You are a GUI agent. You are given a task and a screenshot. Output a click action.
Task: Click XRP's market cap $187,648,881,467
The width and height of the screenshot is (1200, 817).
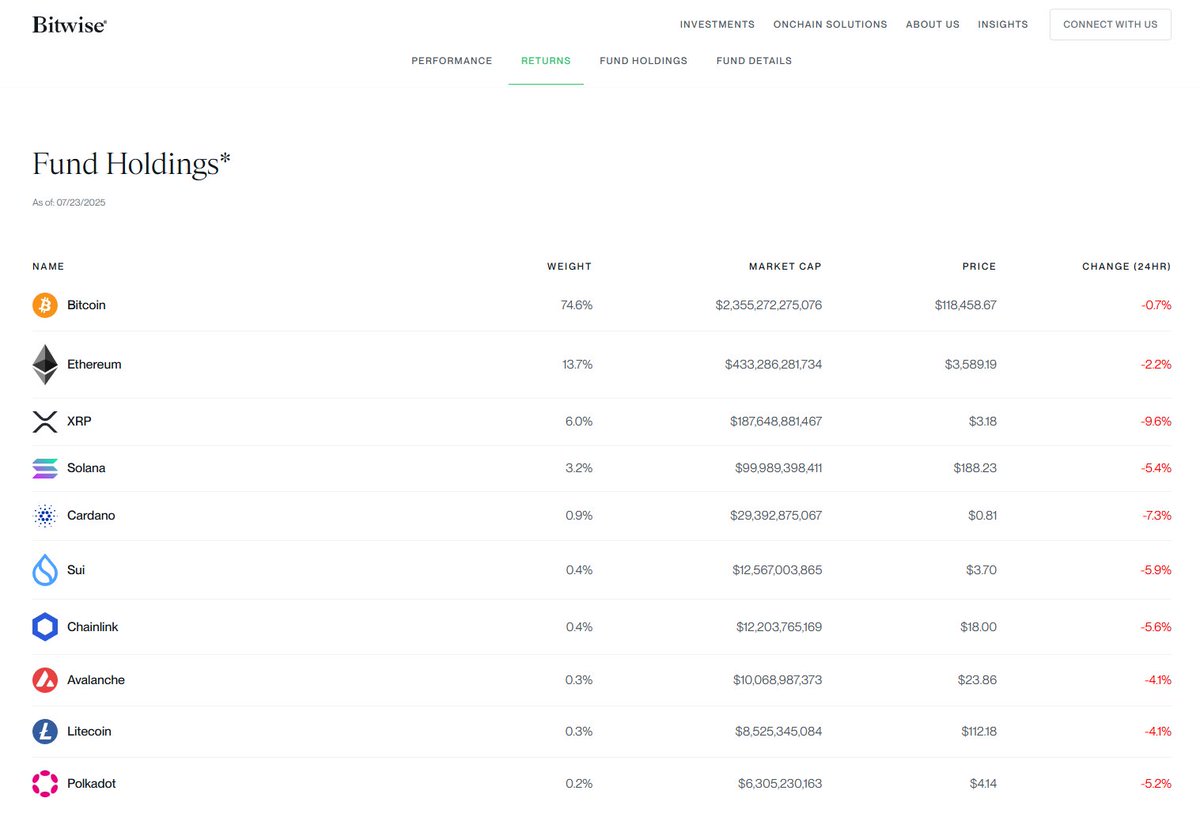[x=776, y=422]
